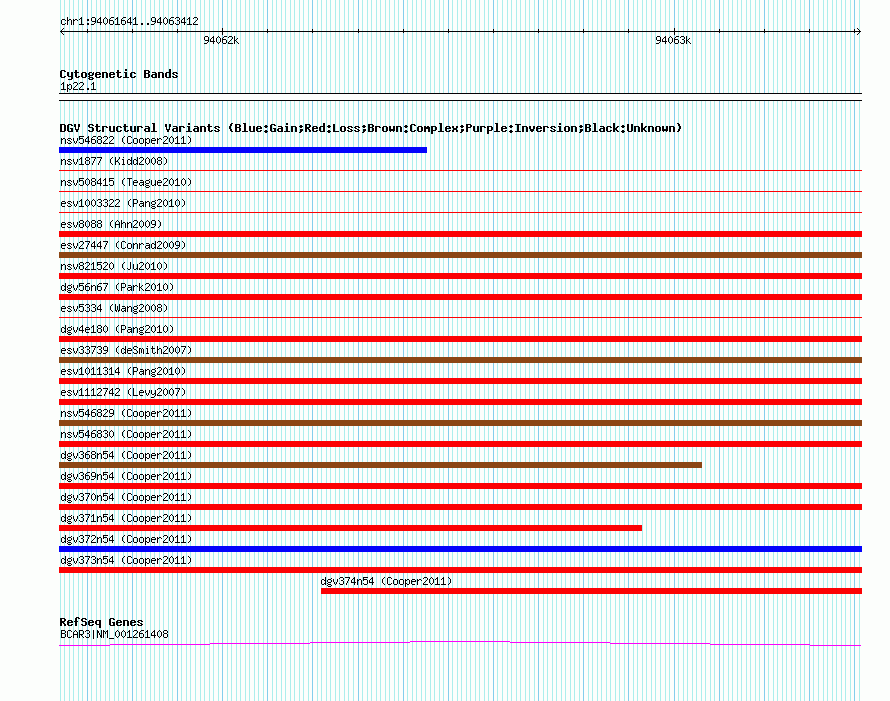Screen dimensions: 890x701
Task: Open dgv368n54 (Cooper2011) variant label
Action: pos(126,455)
